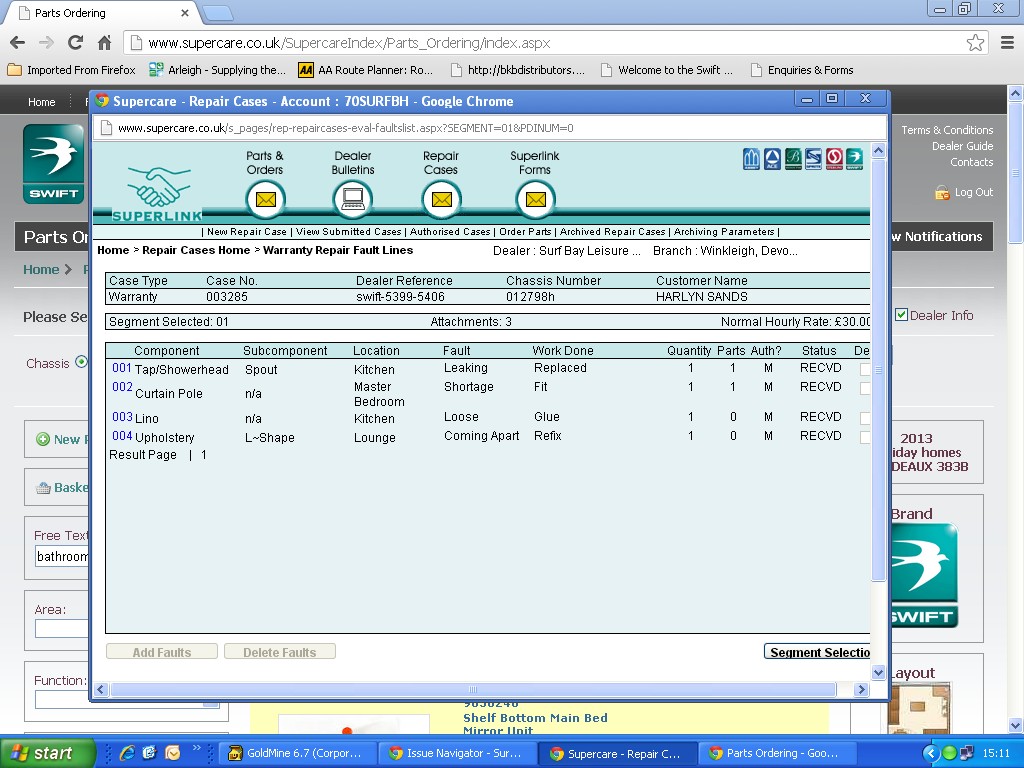The image size is (1024, 768).
Task: Expand hidden system tray icons
Action: point(930,753)
